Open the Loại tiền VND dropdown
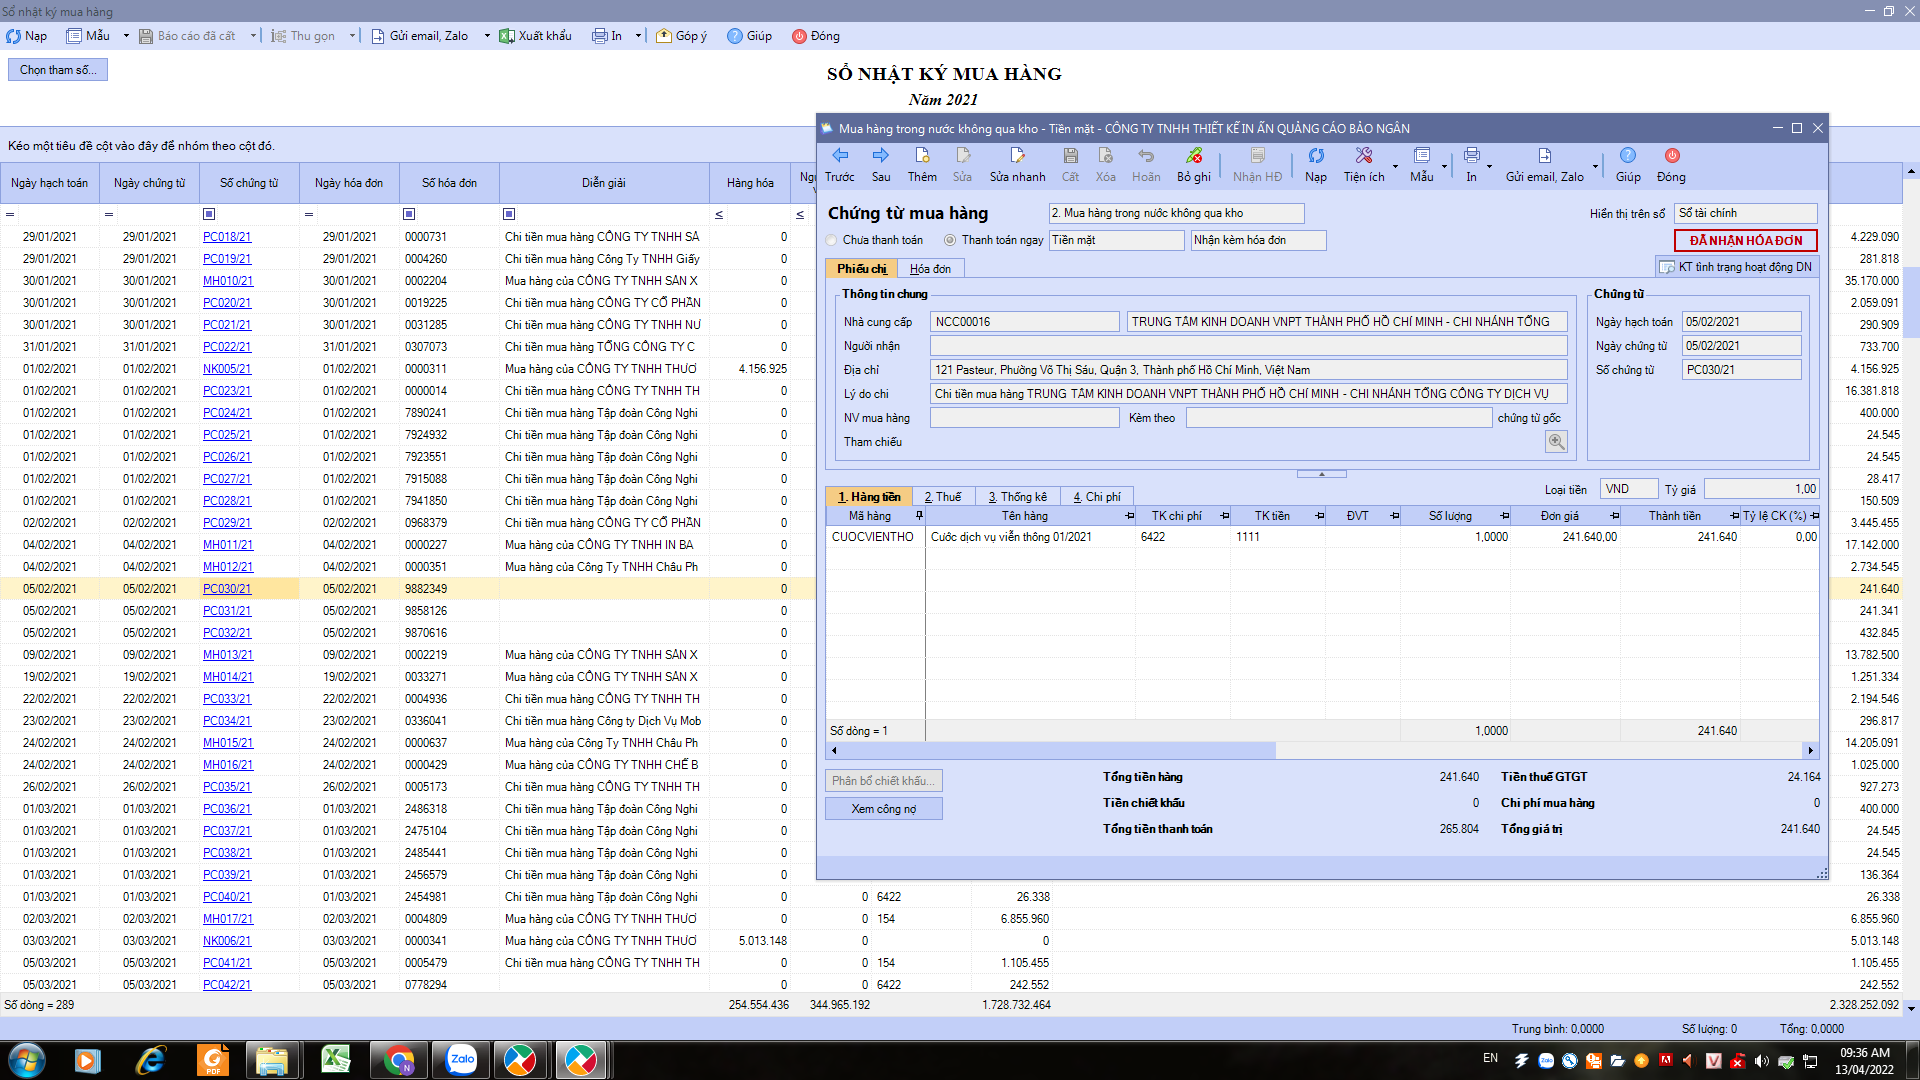The image size is (1920, 1080). 1629,489
